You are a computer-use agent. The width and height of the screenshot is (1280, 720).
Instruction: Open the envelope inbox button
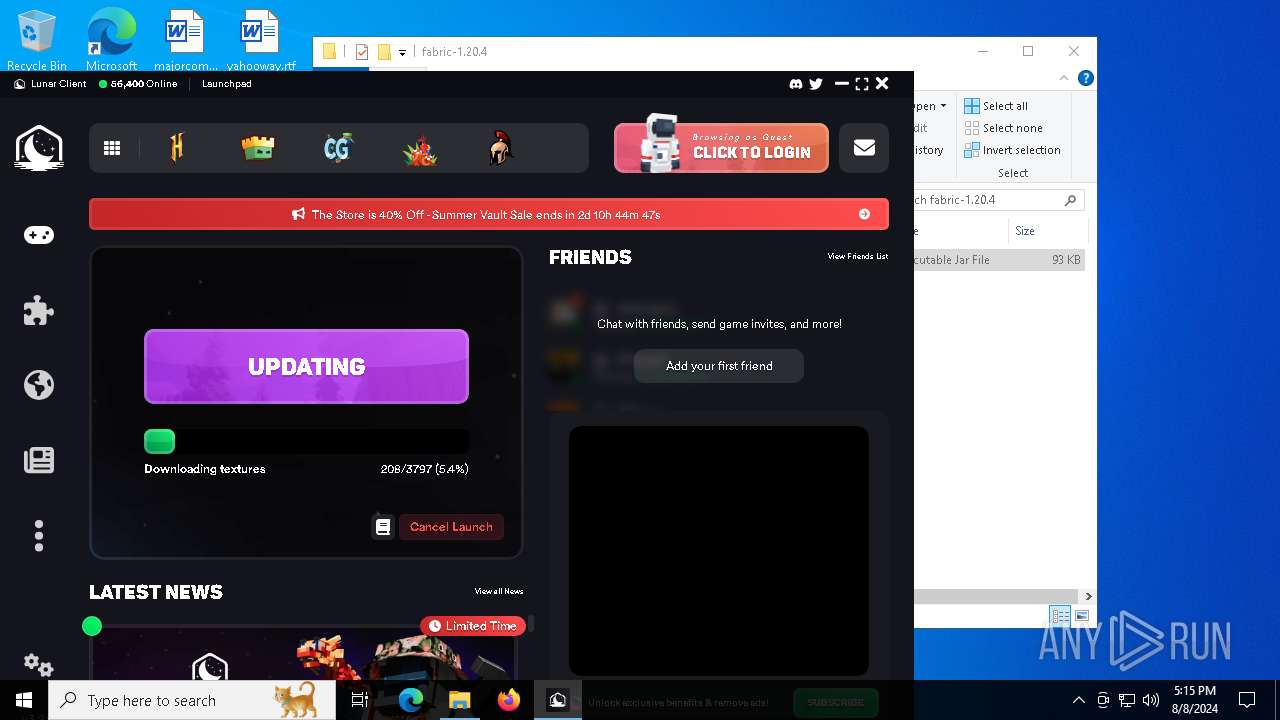(864, 148)
